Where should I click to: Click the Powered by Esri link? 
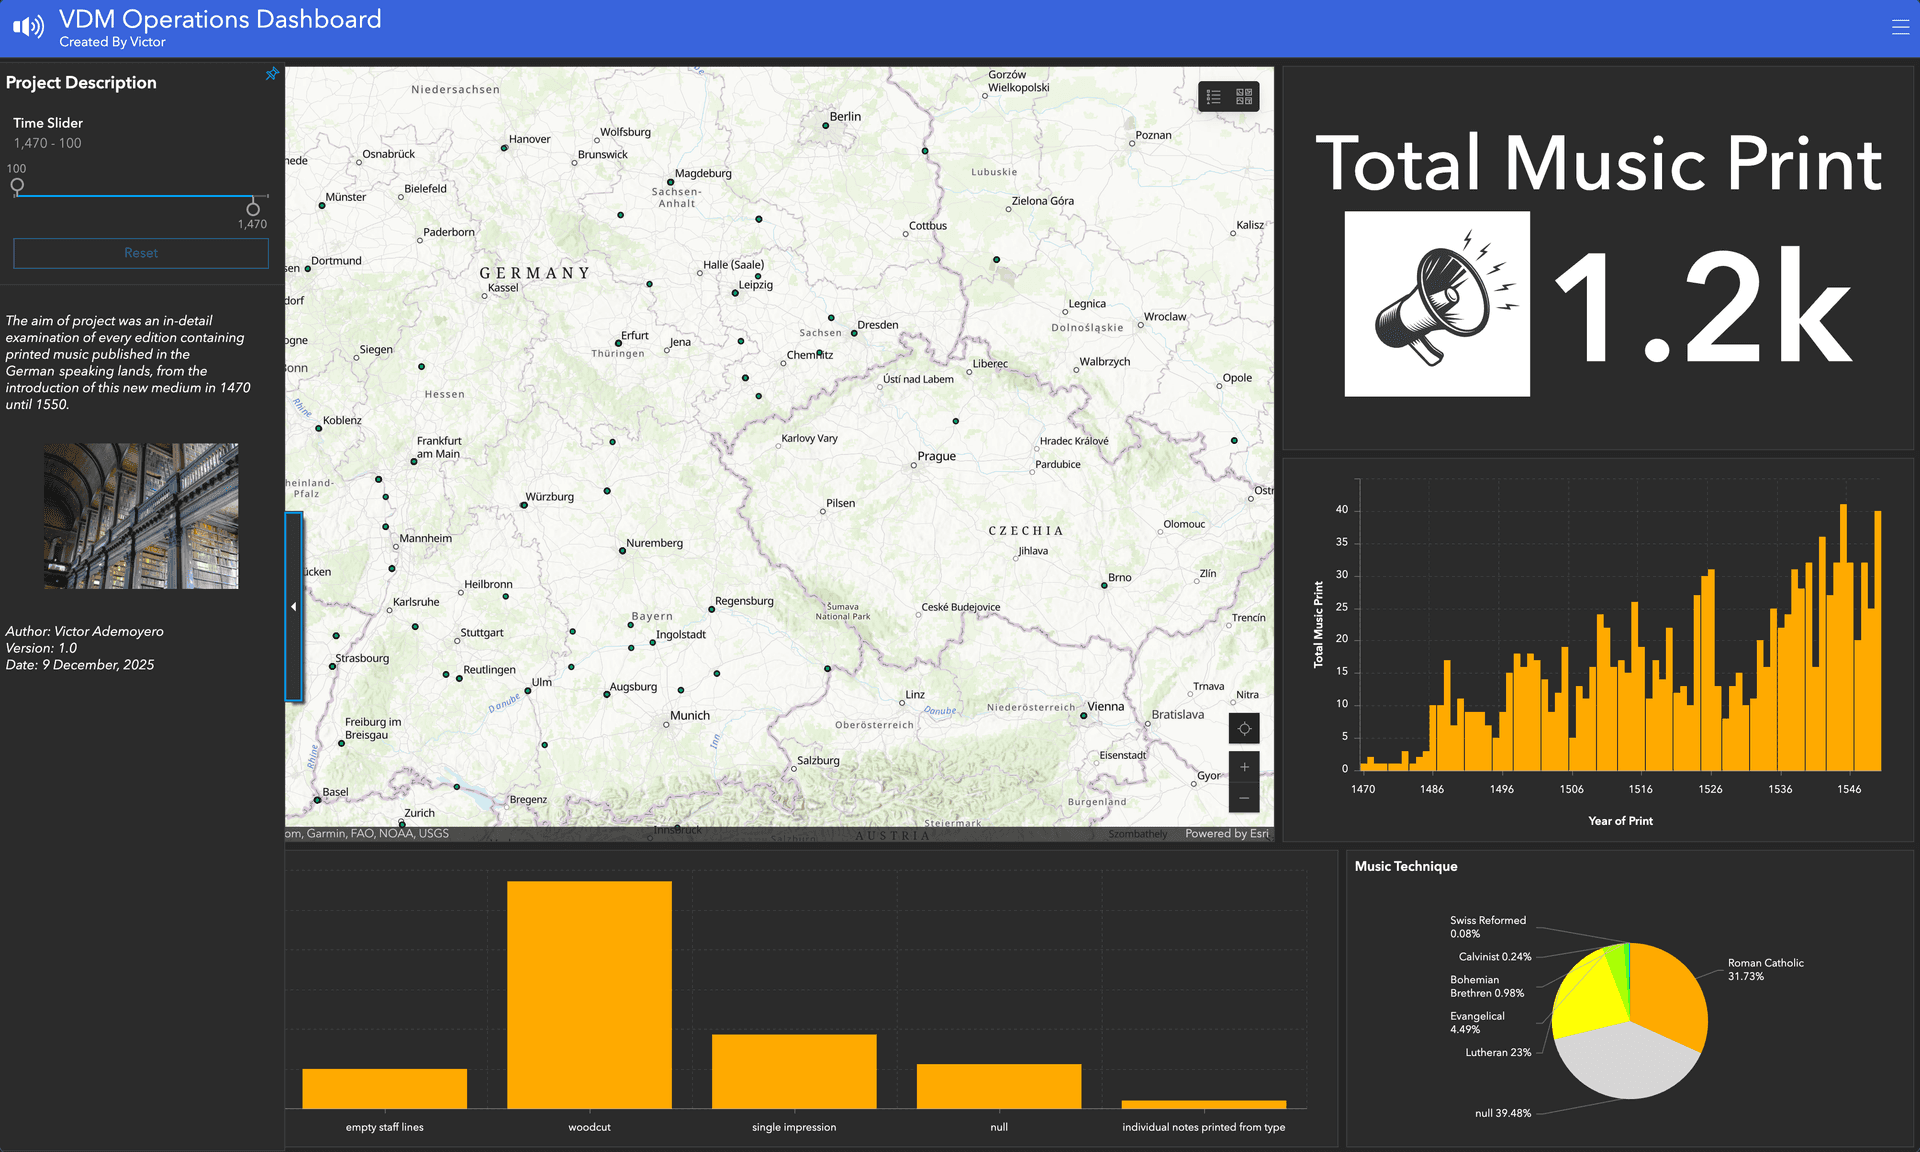[x=1225, y=833]
